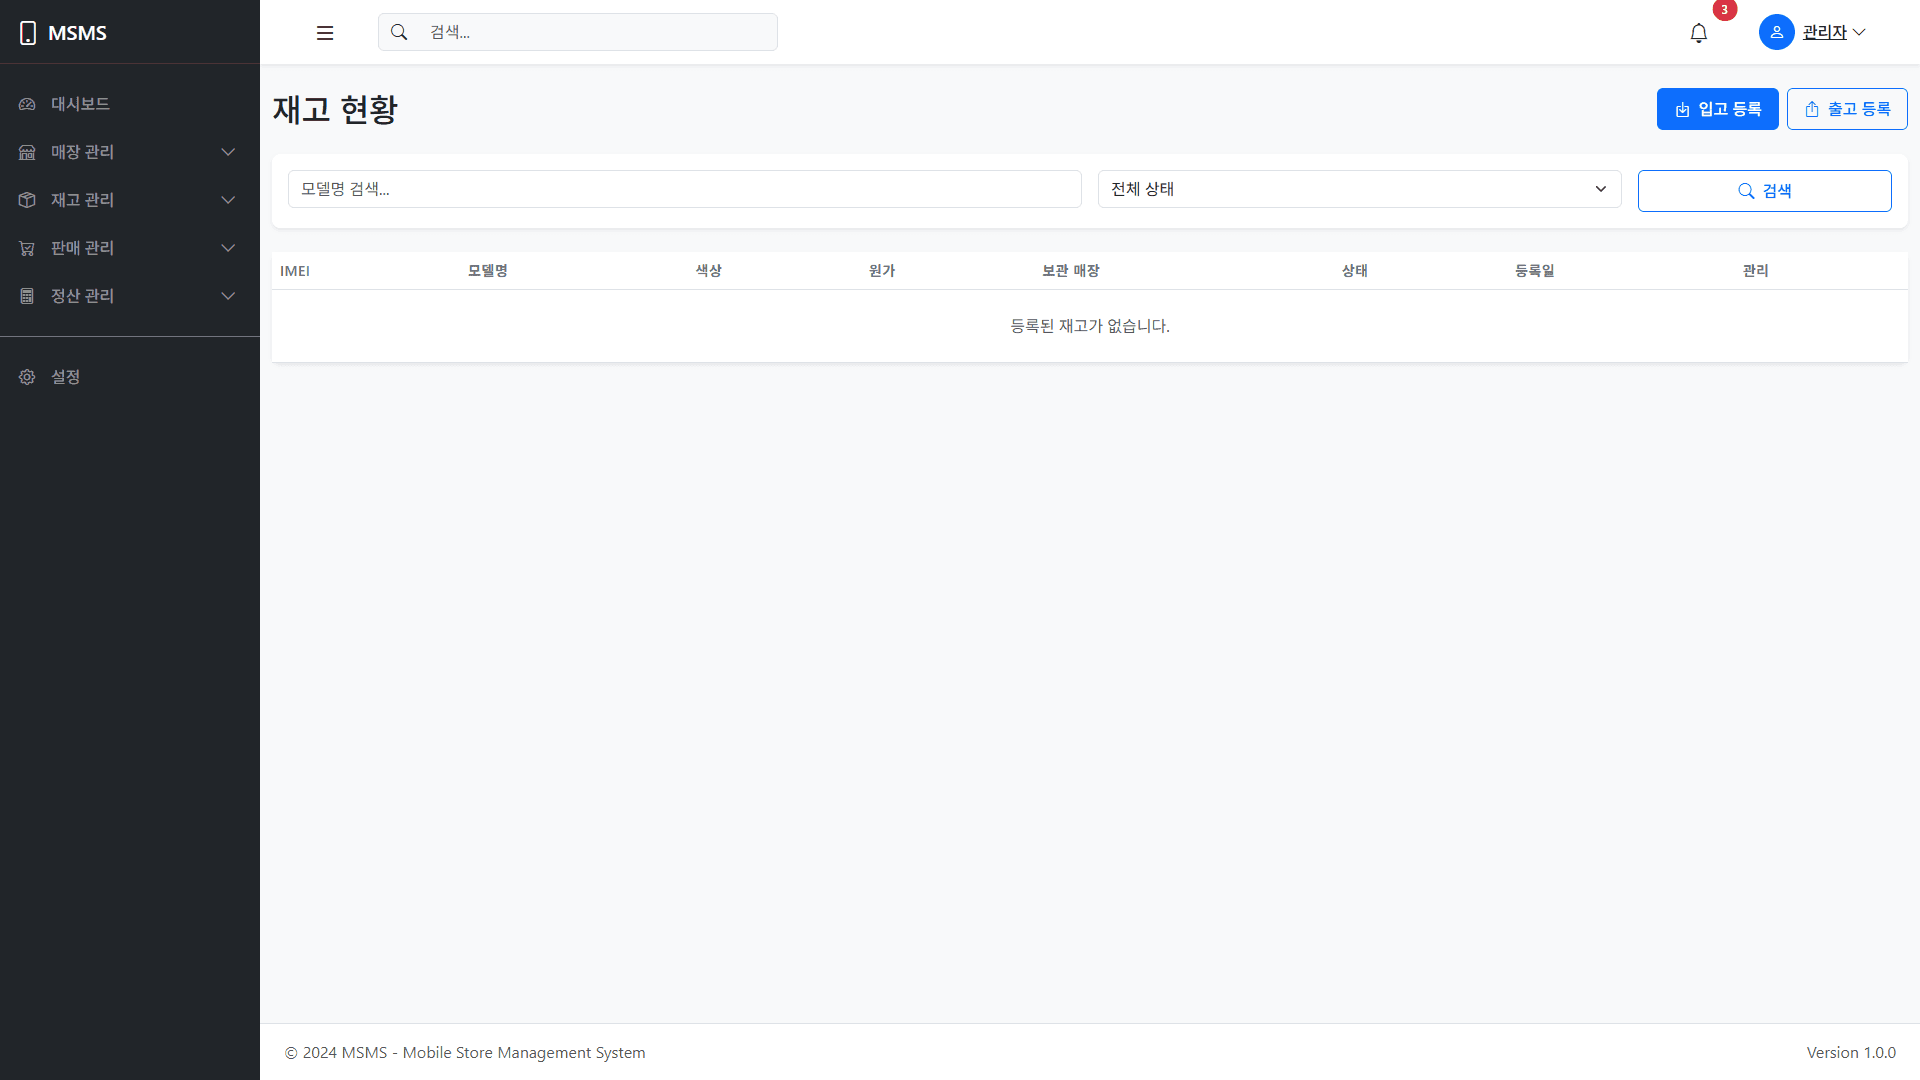Click the 모델명 검색 input field

[684, 188]
